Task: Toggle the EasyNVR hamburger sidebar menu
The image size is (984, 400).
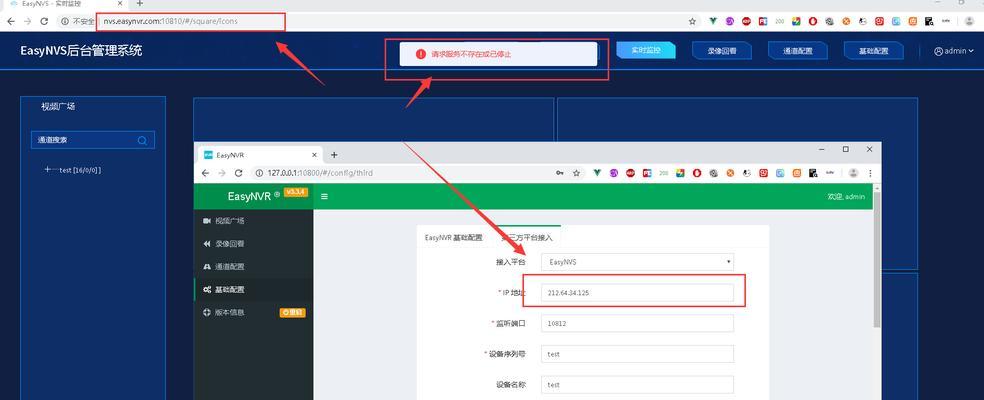Action: click(x=324, y=197)
